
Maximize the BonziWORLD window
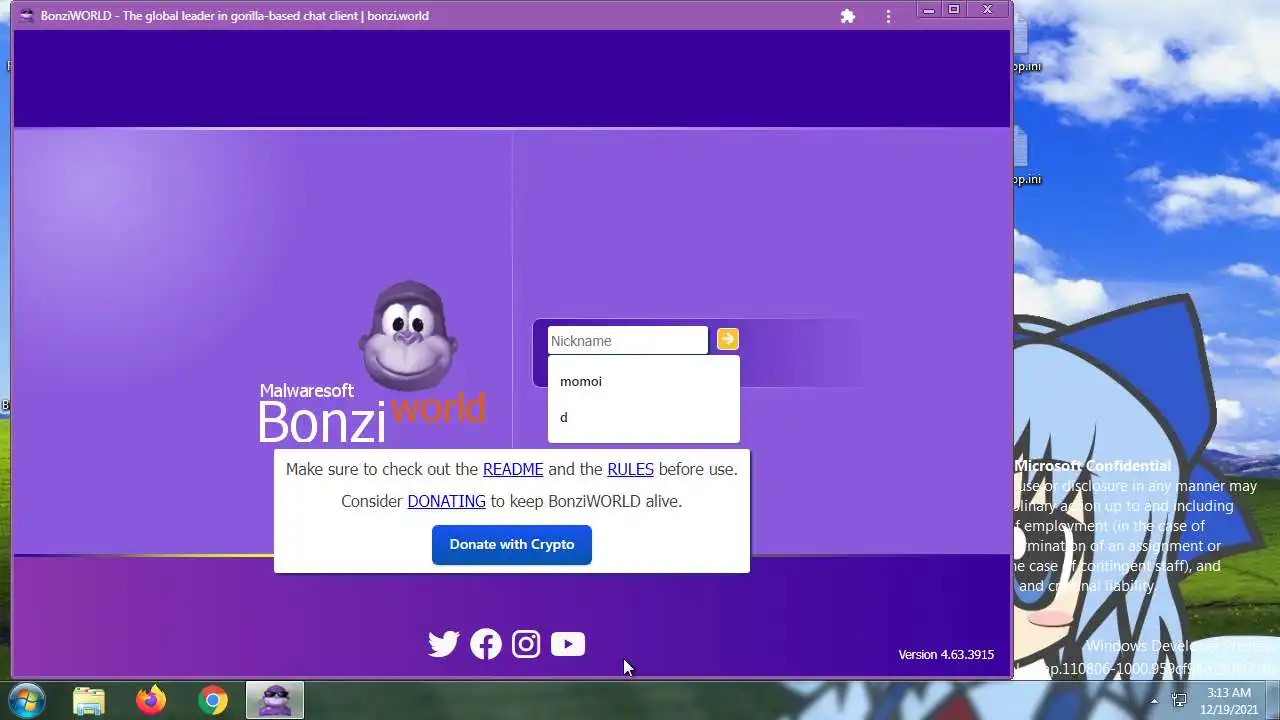pos(954,10)
